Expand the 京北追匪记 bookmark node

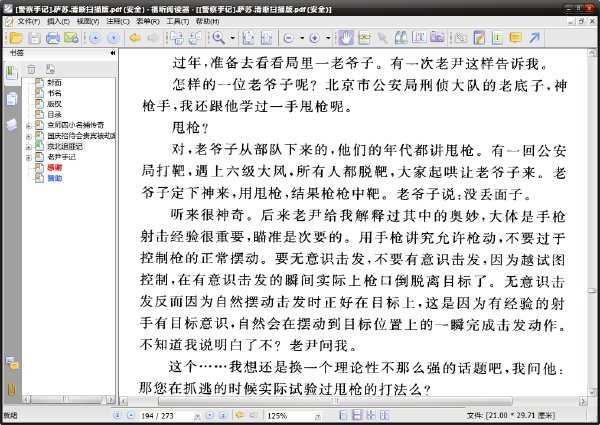click(x=29, y=147)
